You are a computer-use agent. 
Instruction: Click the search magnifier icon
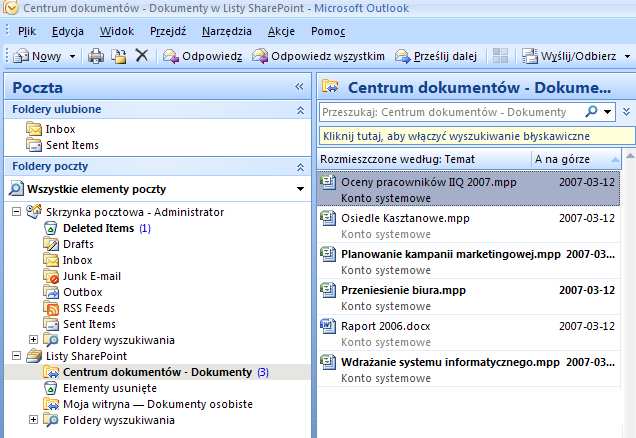(x=591, y=111)
